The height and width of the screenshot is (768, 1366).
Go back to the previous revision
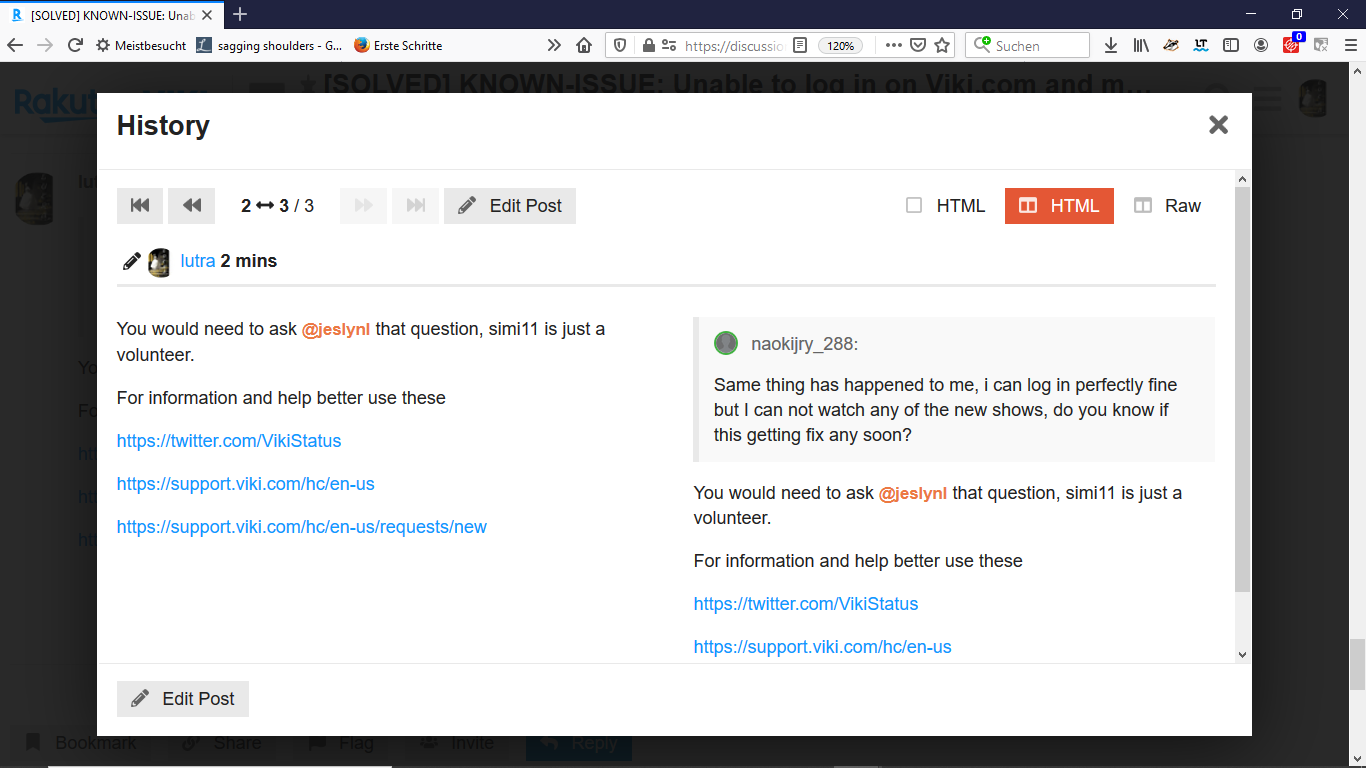point(191,205)
